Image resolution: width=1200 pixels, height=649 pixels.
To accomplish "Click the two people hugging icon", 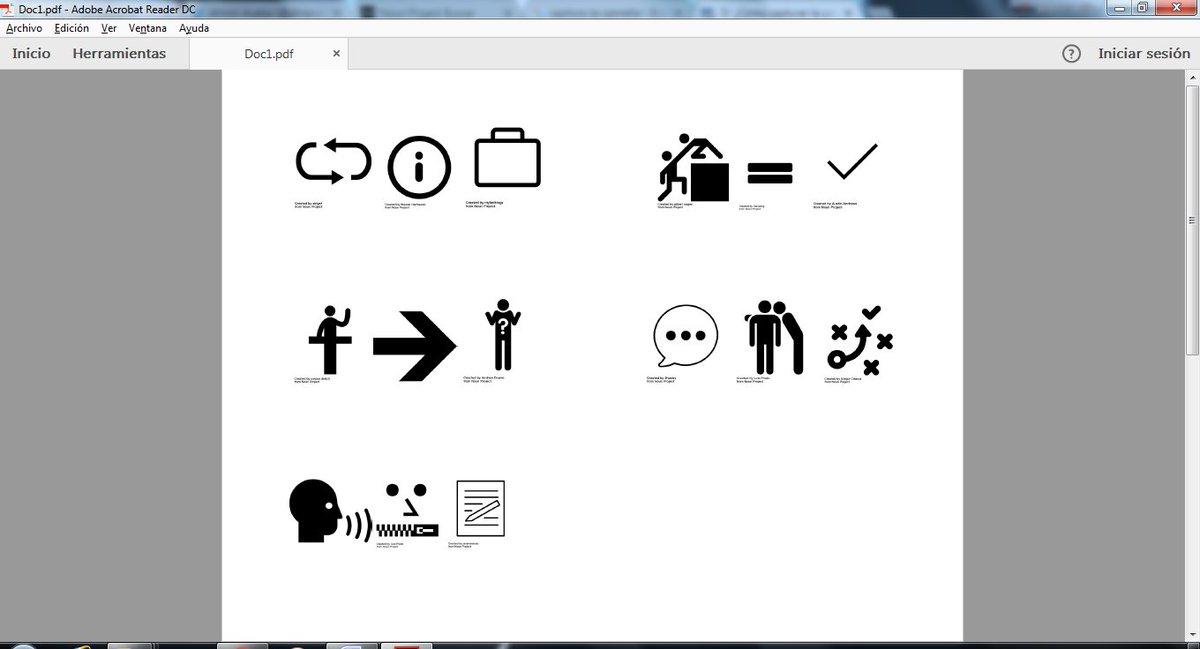I will [775, 337].
